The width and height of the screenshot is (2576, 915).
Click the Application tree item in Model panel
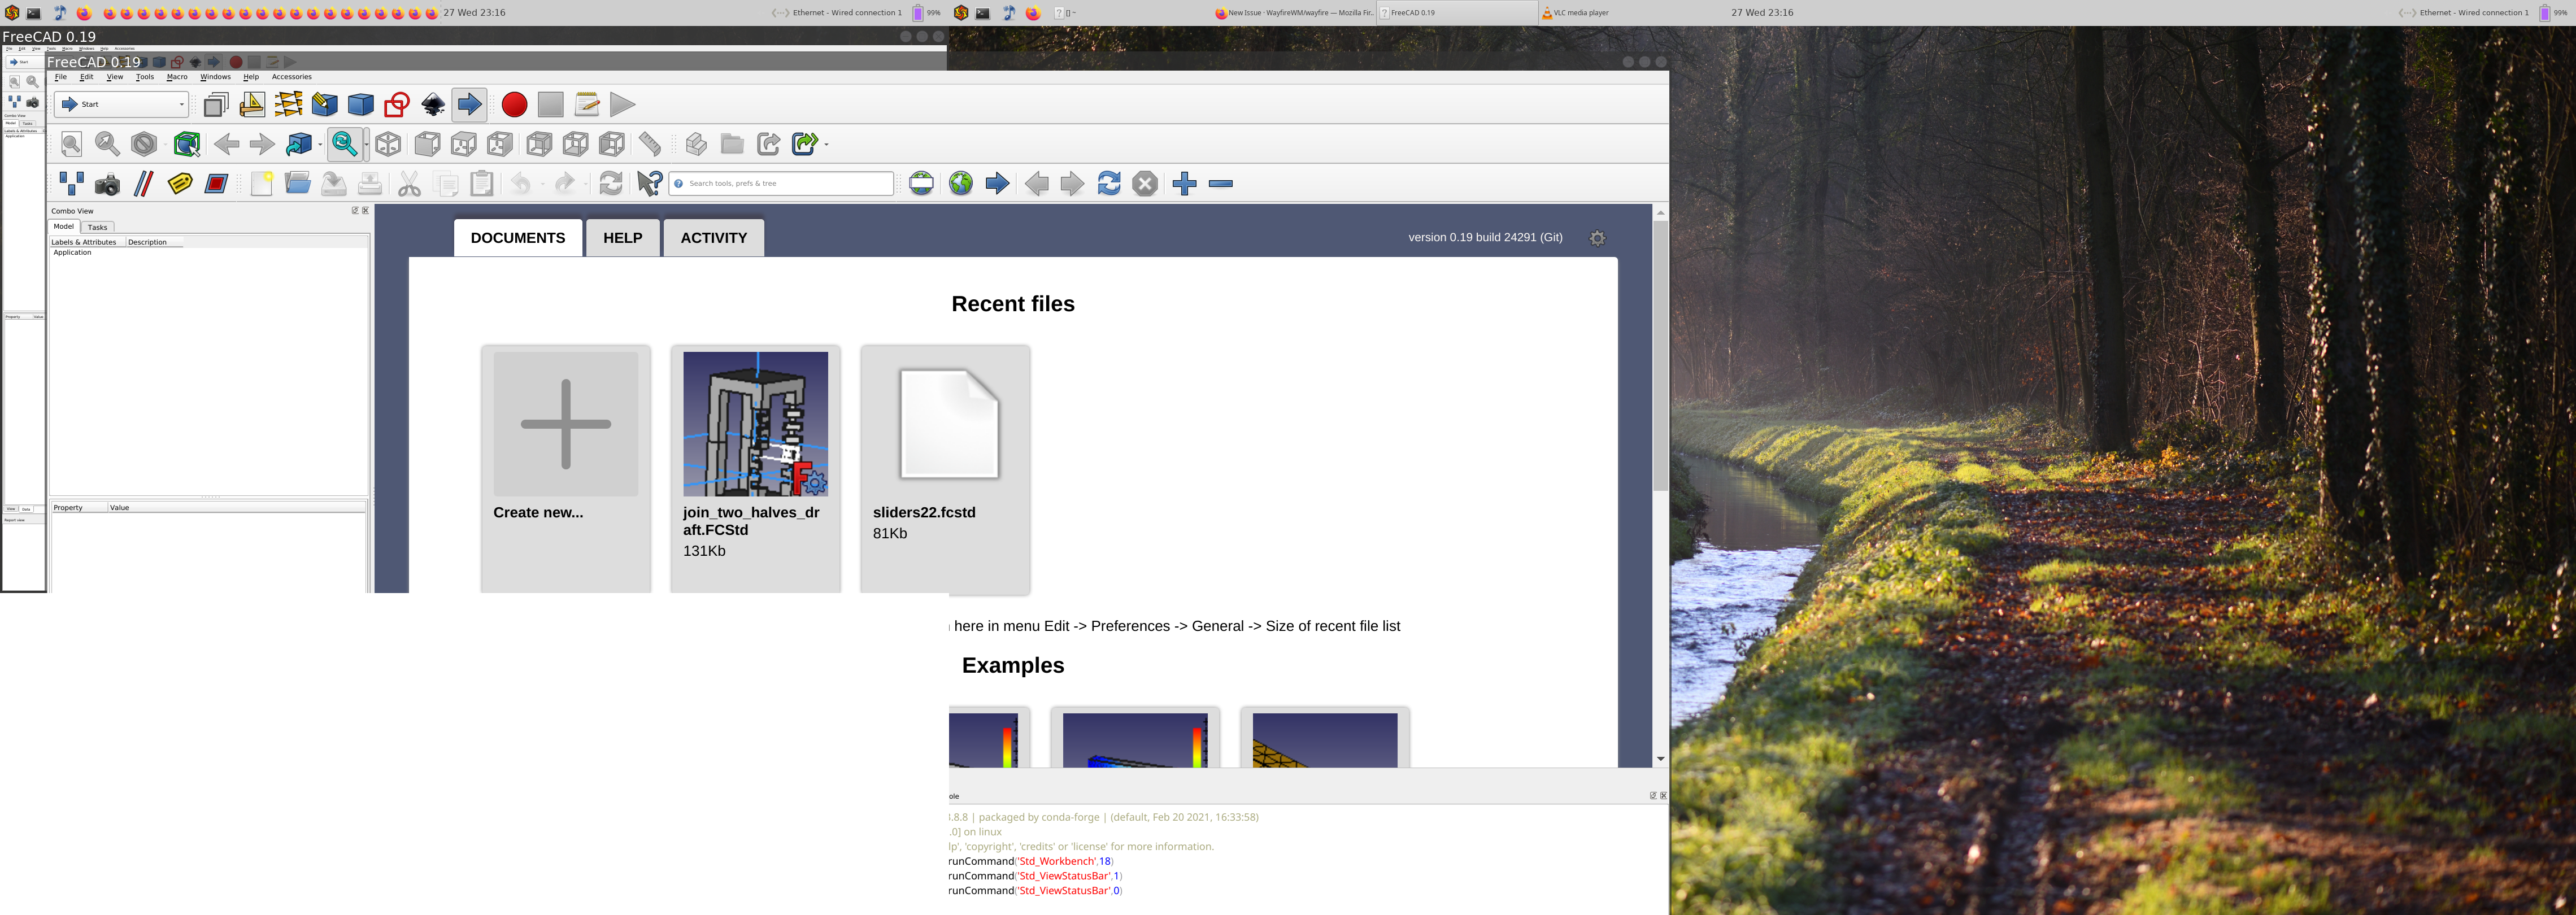[x=72, y=253]
